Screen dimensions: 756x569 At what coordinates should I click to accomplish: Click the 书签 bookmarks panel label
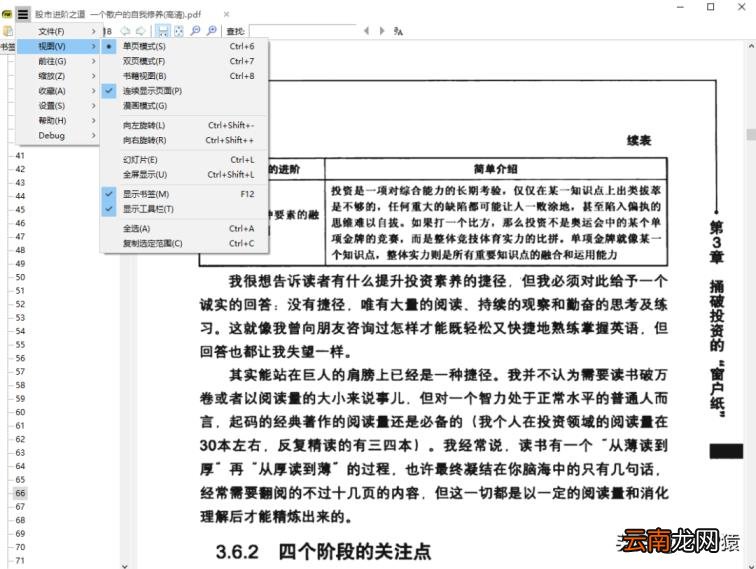click(7, 47)
